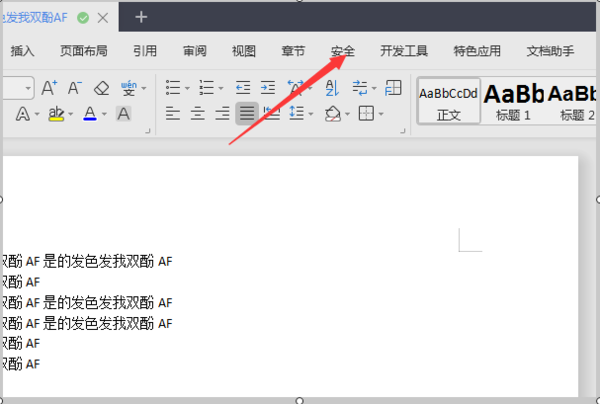Open the 文档助手 tab
Screen dimensions: 600x404
click(x=550, y=51)
